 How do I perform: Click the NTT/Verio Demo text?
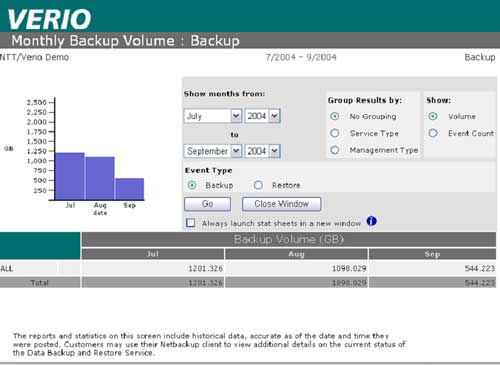tap(34, 57)
